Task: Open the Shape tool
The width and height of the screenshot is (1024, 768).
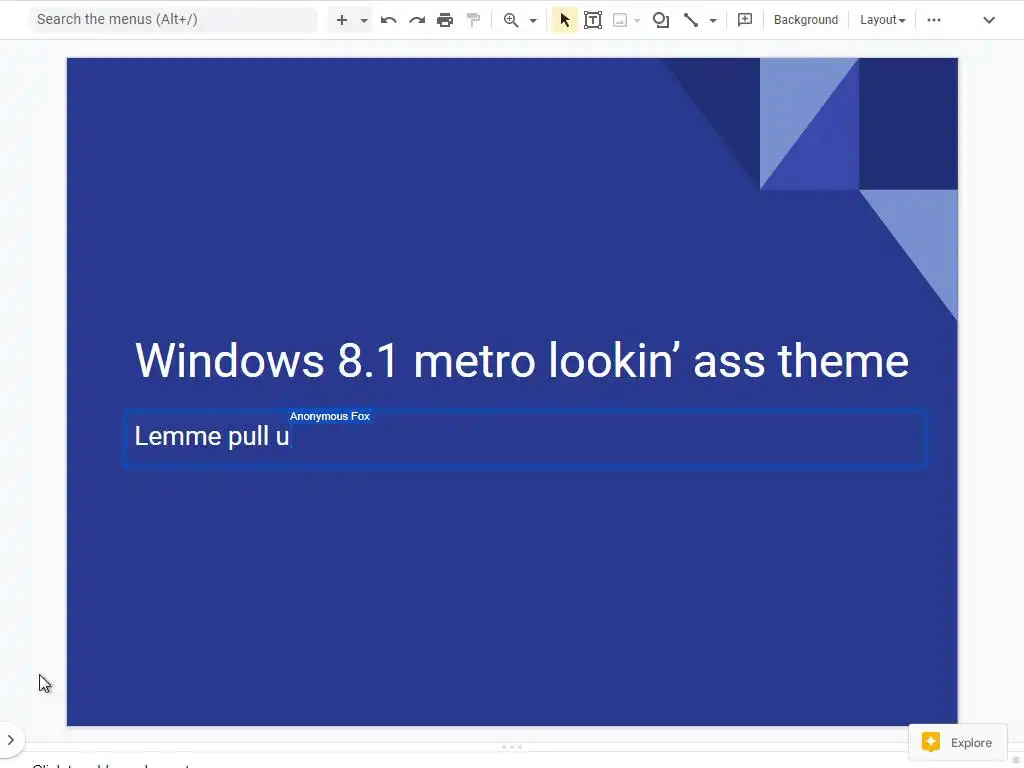Action: [661, 20]
